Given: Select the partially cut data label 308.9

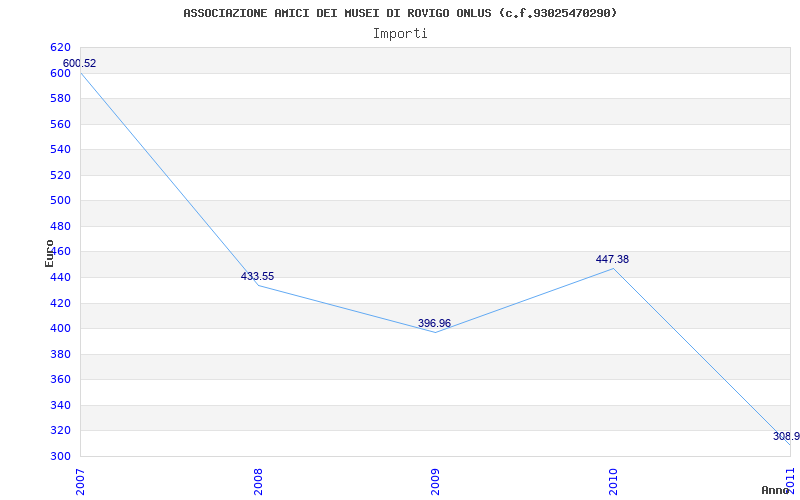Looking at the screenshot, I should tap(786, 437).
